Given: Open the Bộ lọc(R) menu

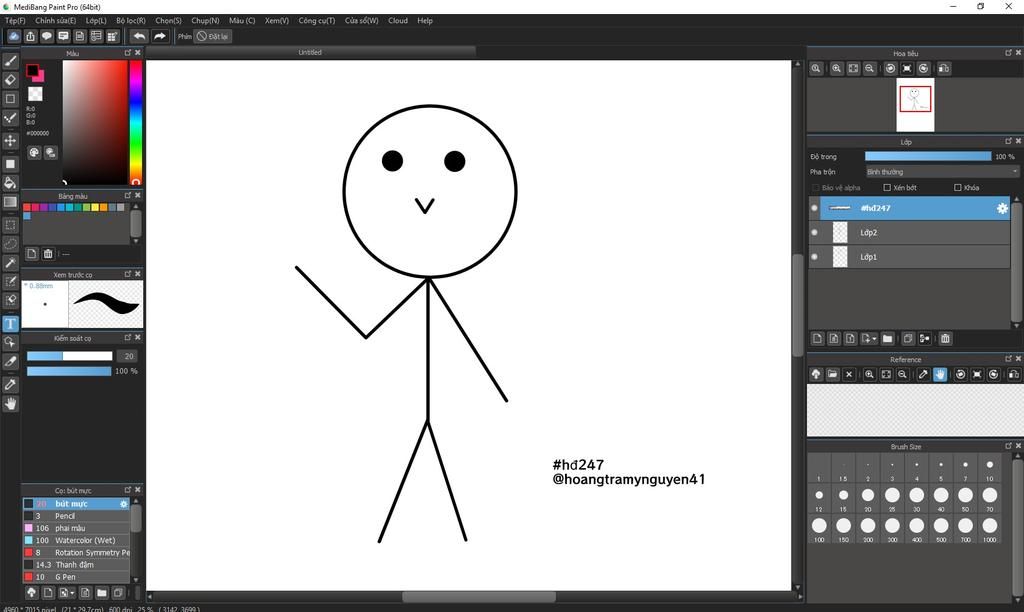Looking at the screenshot, I should click(131, 21).
